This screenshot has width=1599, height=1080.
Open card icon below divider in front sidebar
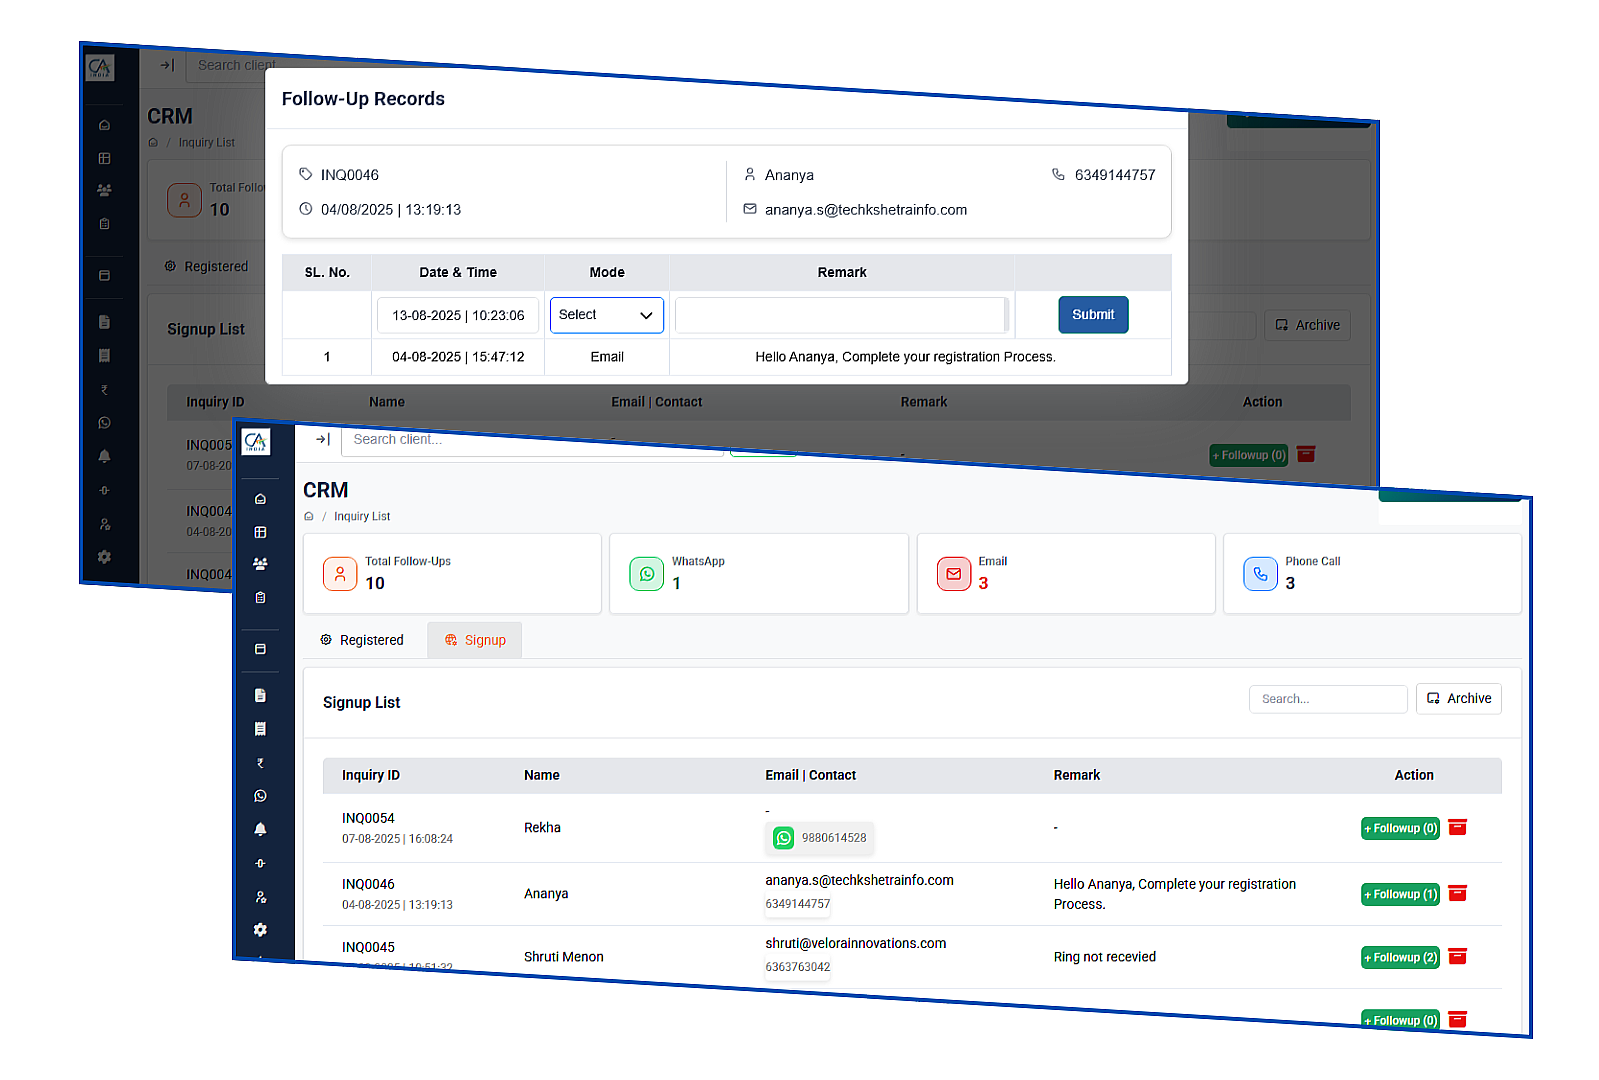tap(260, 649)
